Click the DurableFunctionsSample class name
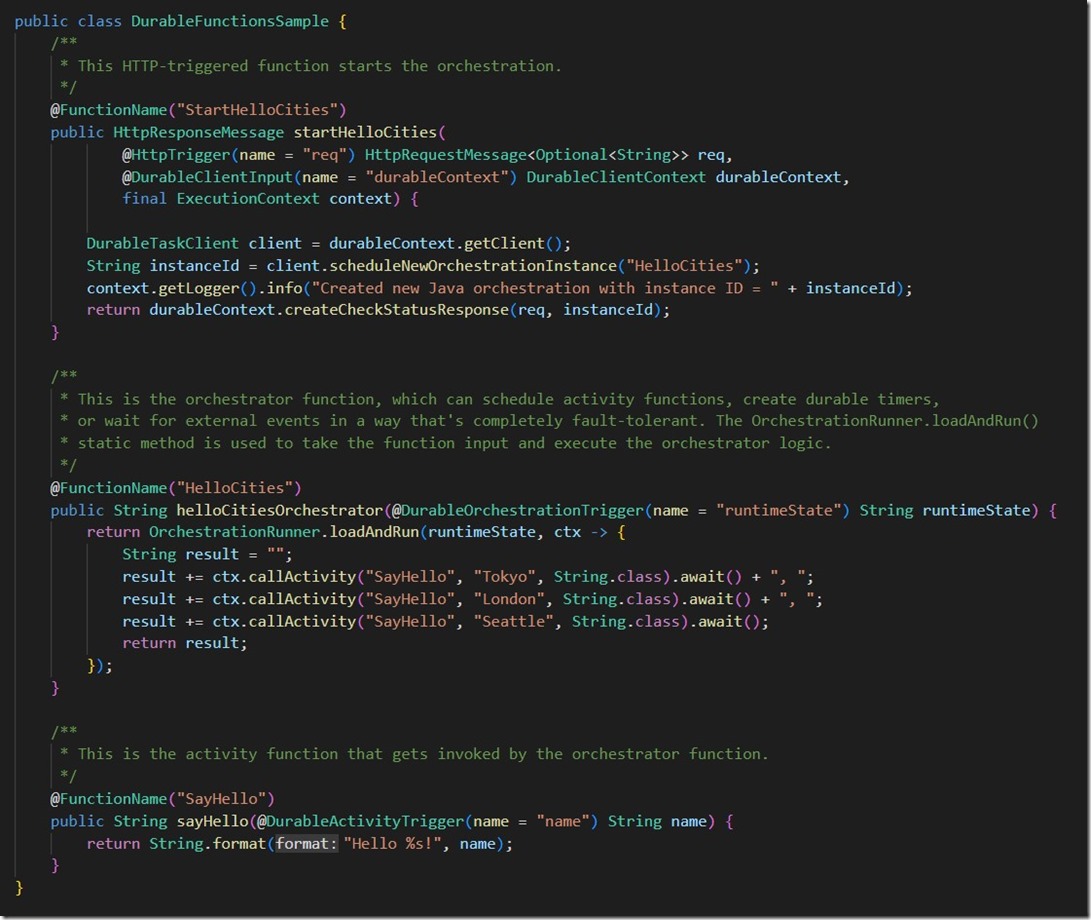Image resolution: width=1091 pixels, height=920 pixels. point(230,22)
